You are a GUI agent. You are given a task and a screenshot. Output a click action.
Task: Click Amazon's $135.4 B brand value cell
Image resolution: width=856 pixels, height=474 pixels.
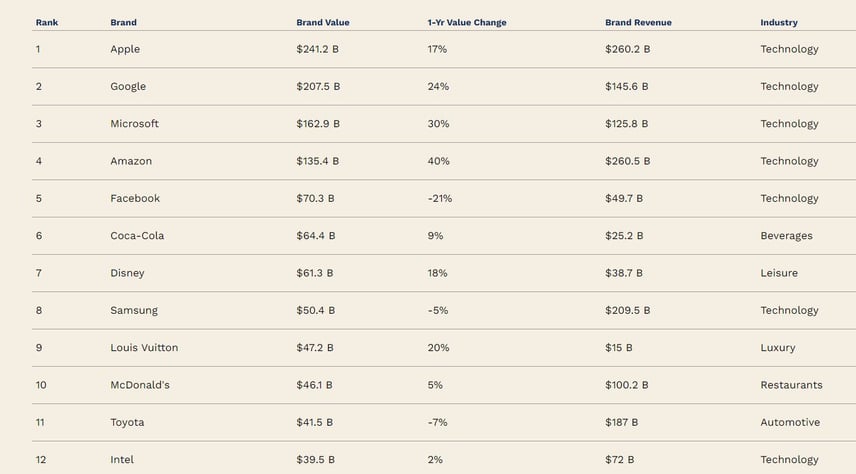click(318, 161)
